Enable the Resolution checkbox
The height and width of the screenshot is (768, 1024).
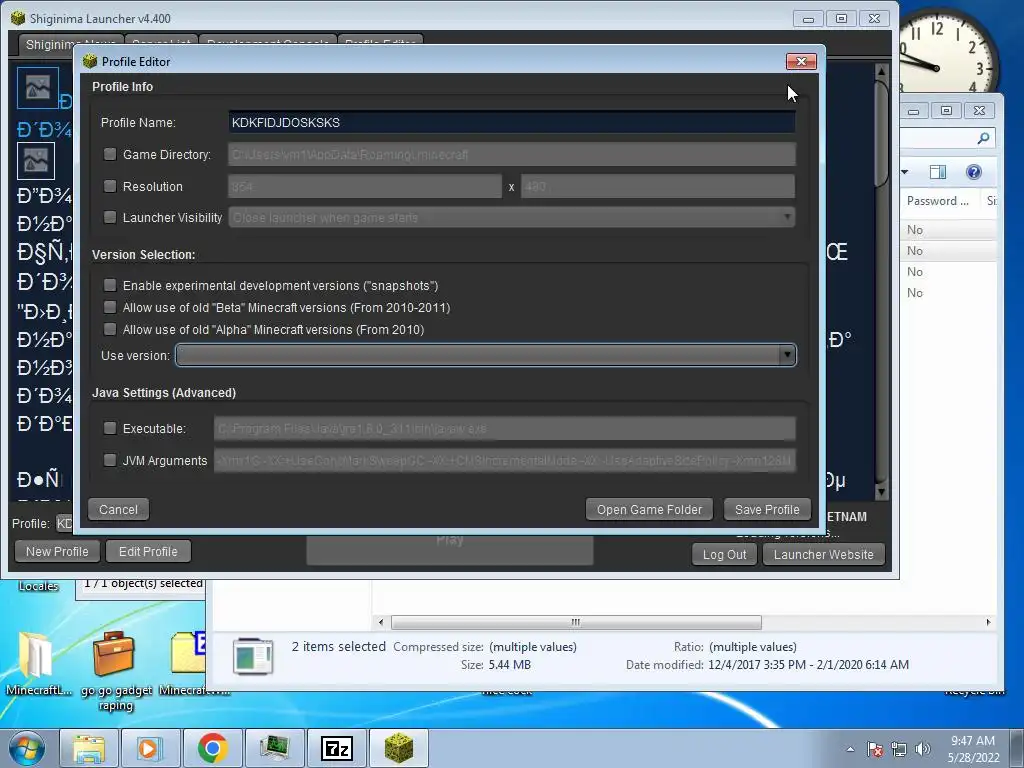click(110, 186)
